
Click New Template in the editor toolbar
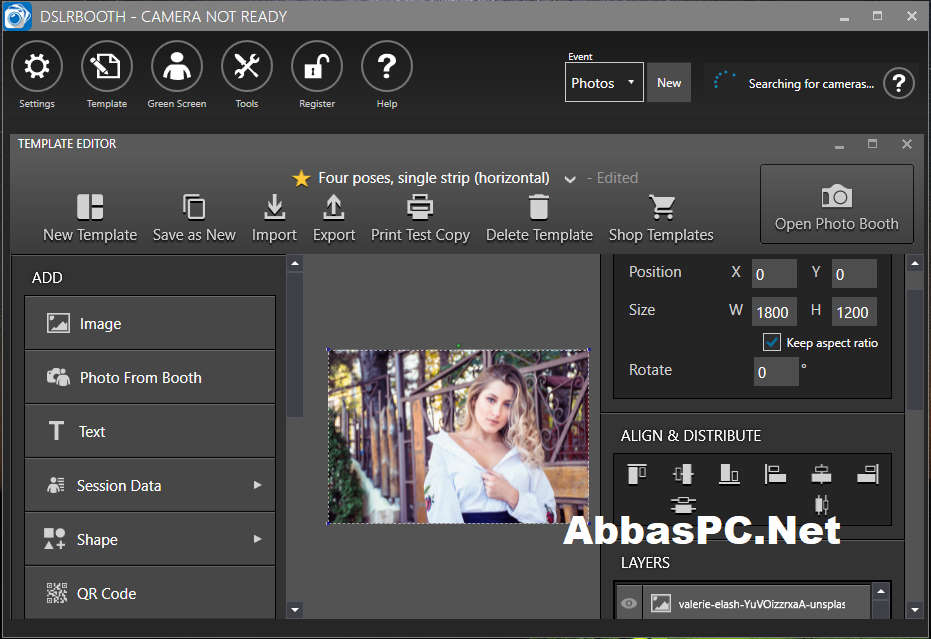click(x=90, y=219)
